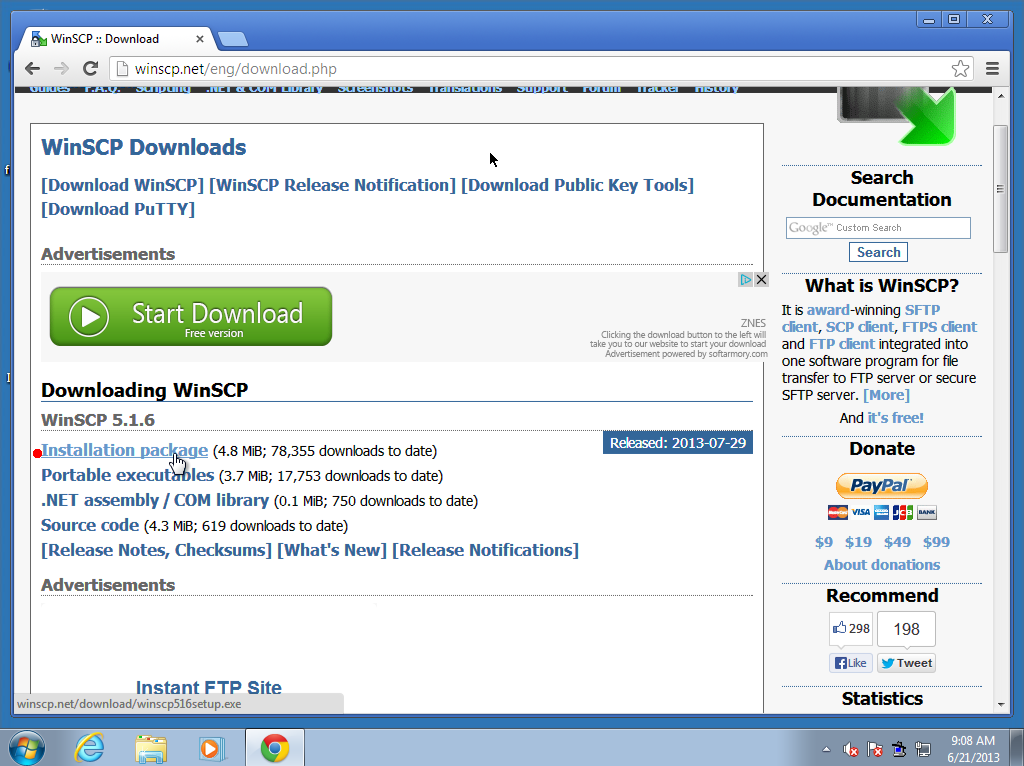Viewport: 1024px width, 766px height.
Task: Click the green Start Download ad button
Action: (x=191, y=316)
